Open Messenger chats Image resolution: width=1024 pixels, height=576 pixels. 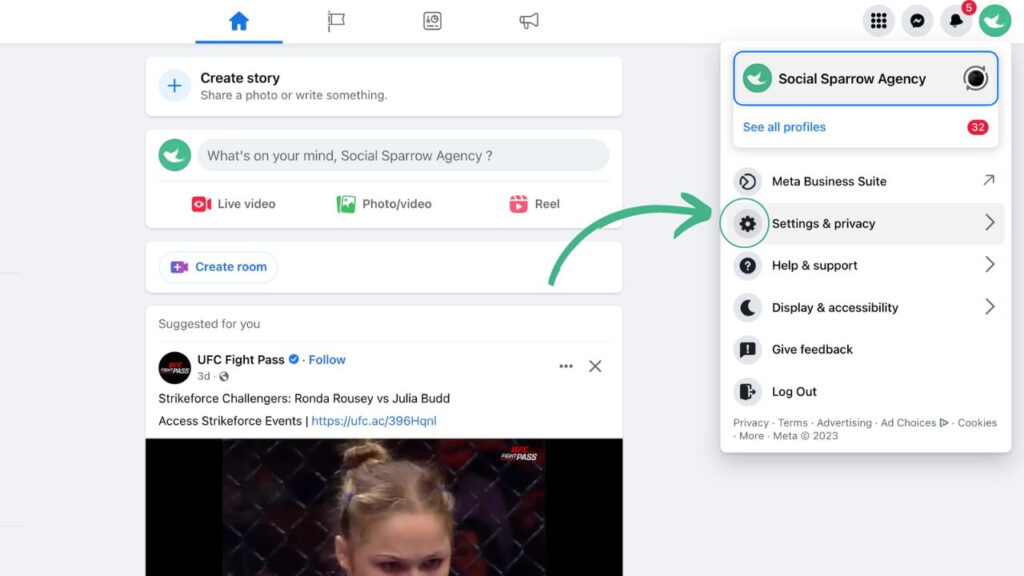[x=917, y=21]
